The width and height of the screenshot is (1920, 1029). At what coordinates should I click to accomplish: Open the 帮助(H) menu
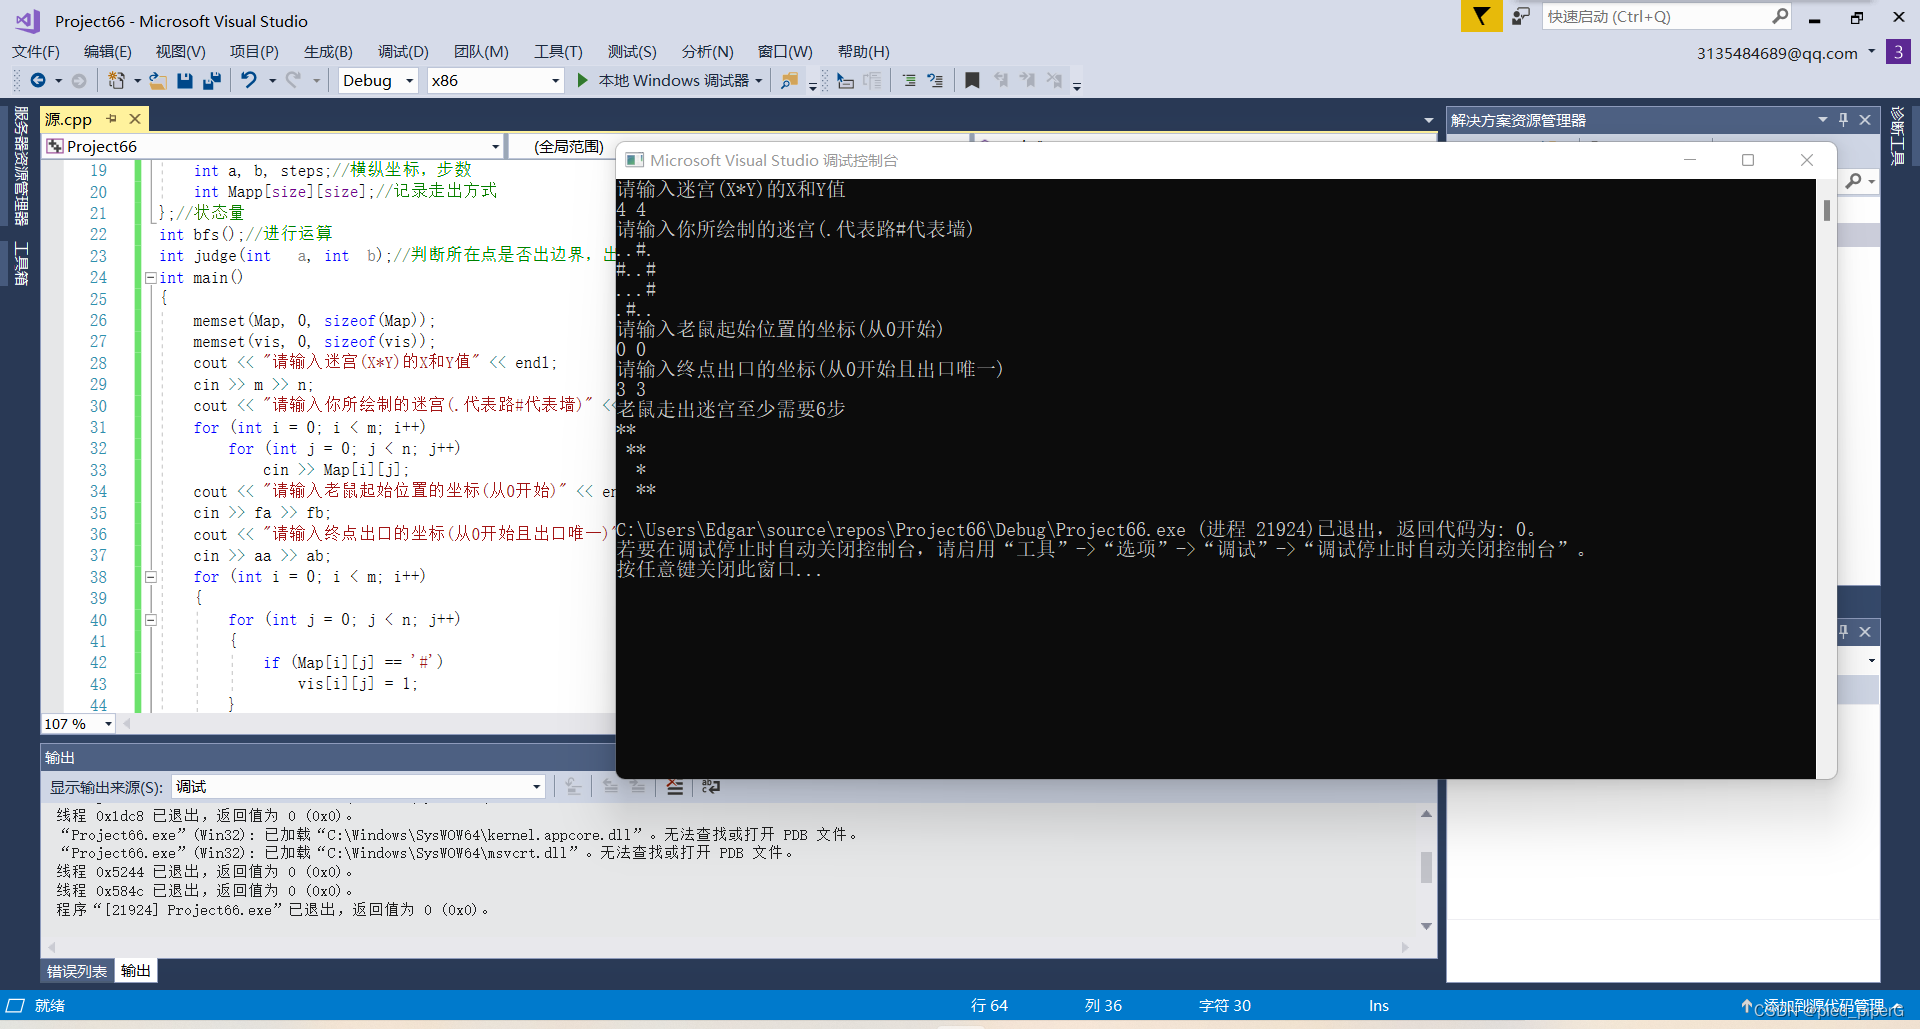(864, 51)
